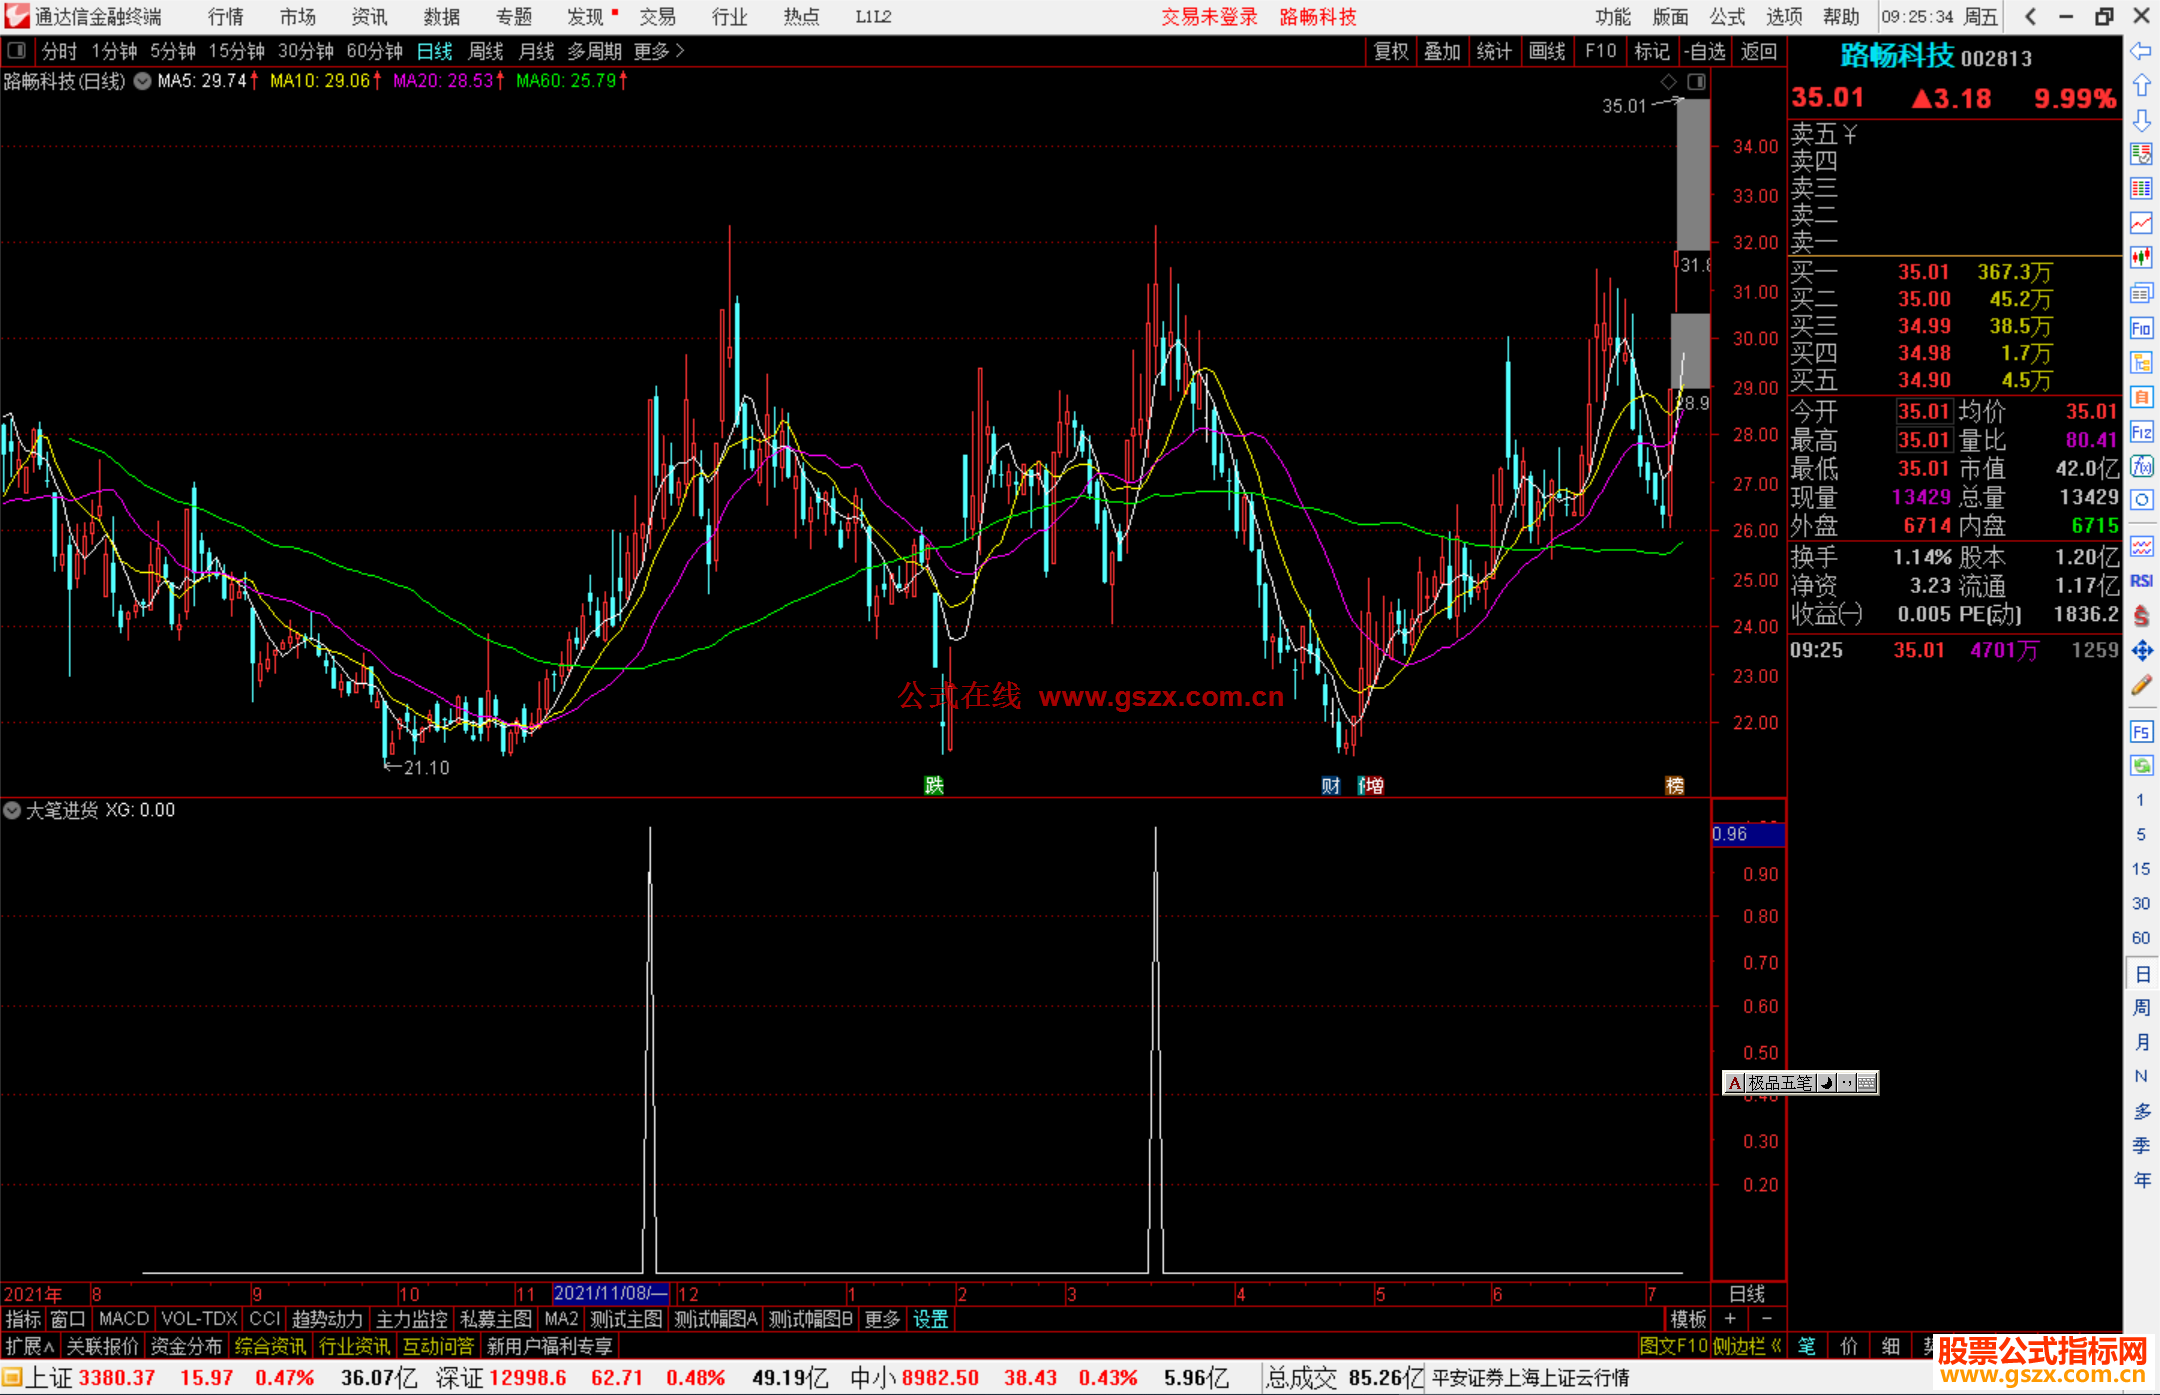
Task: Click the 模板 template button
Action: [1689, 1319]
